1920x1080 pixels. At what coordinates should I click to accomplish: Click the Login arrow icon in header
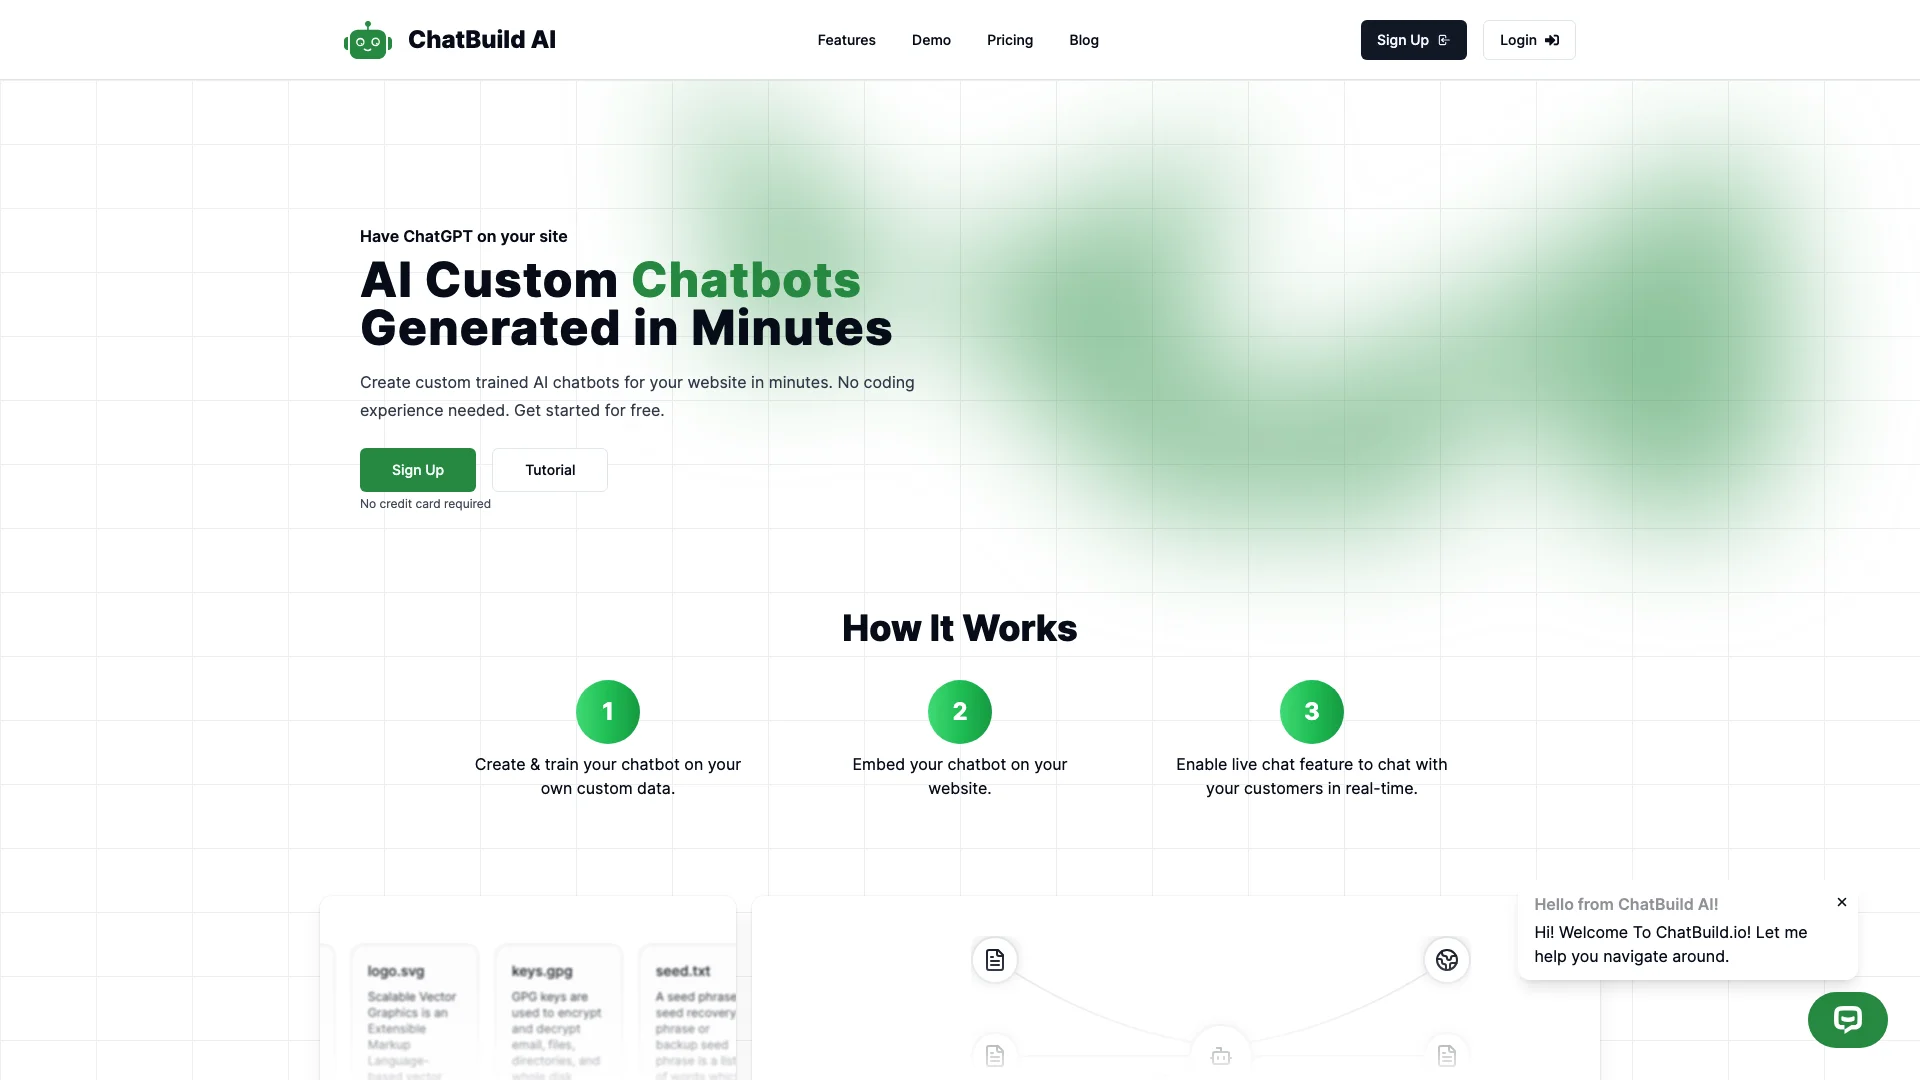tap(1552, 40)
